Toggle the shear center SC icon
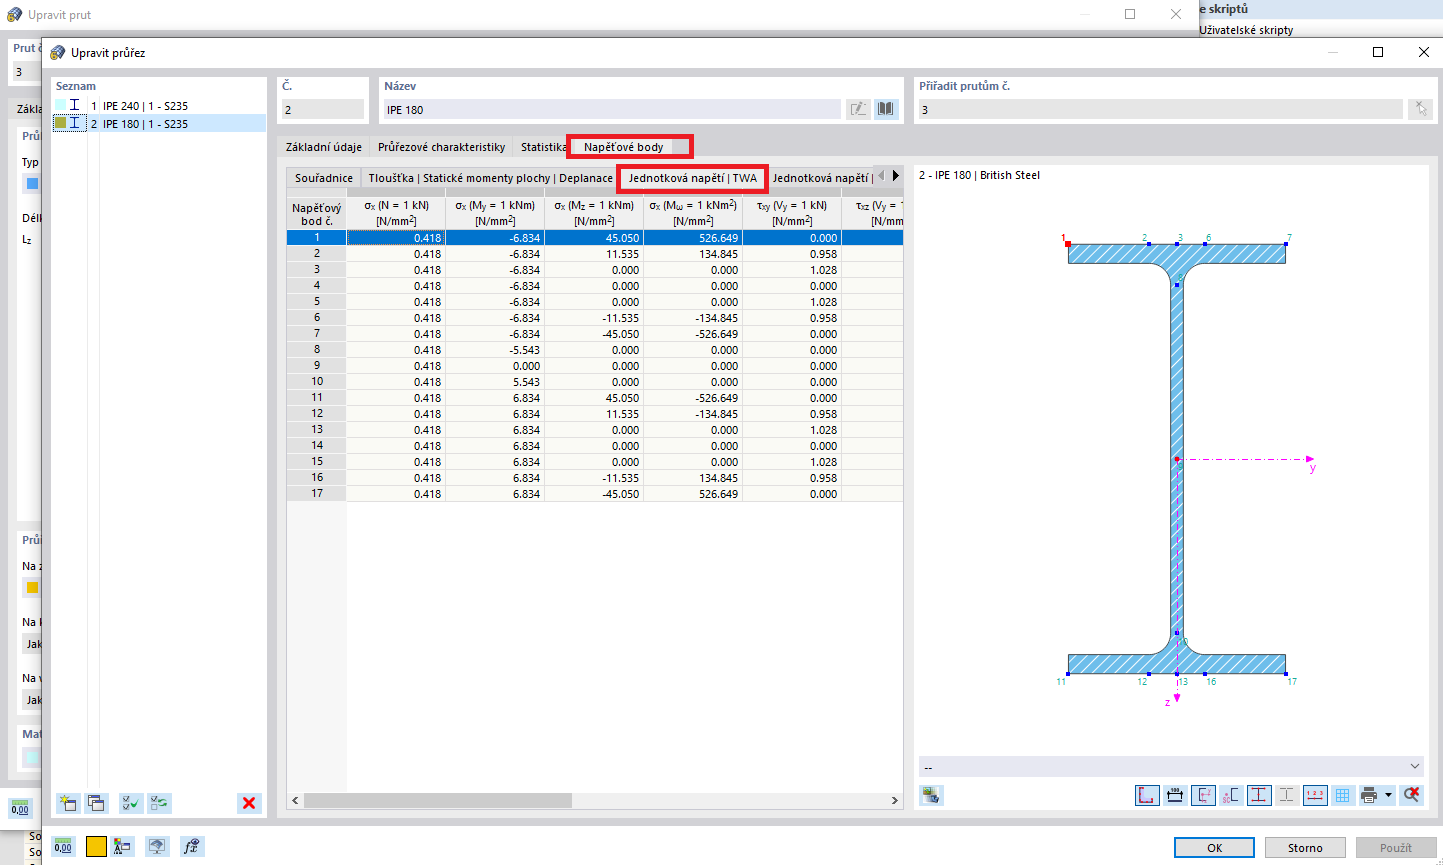This screenshot has width=1443, height=865. [1230, 795]
